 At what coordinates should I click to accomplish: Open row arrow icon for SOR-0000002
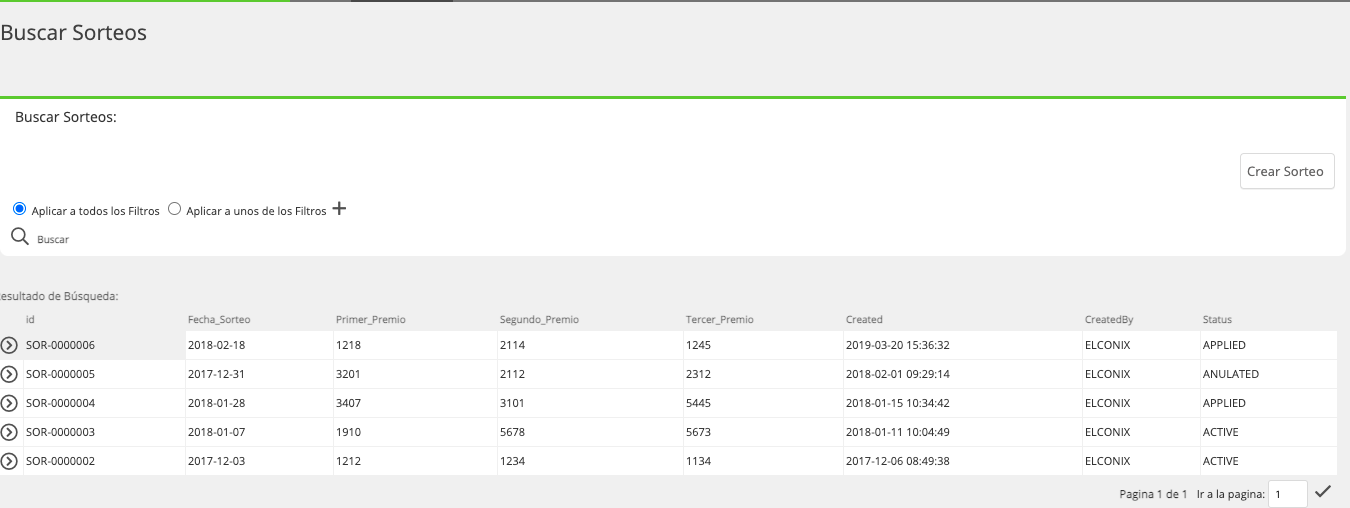(x=9, y=461)
